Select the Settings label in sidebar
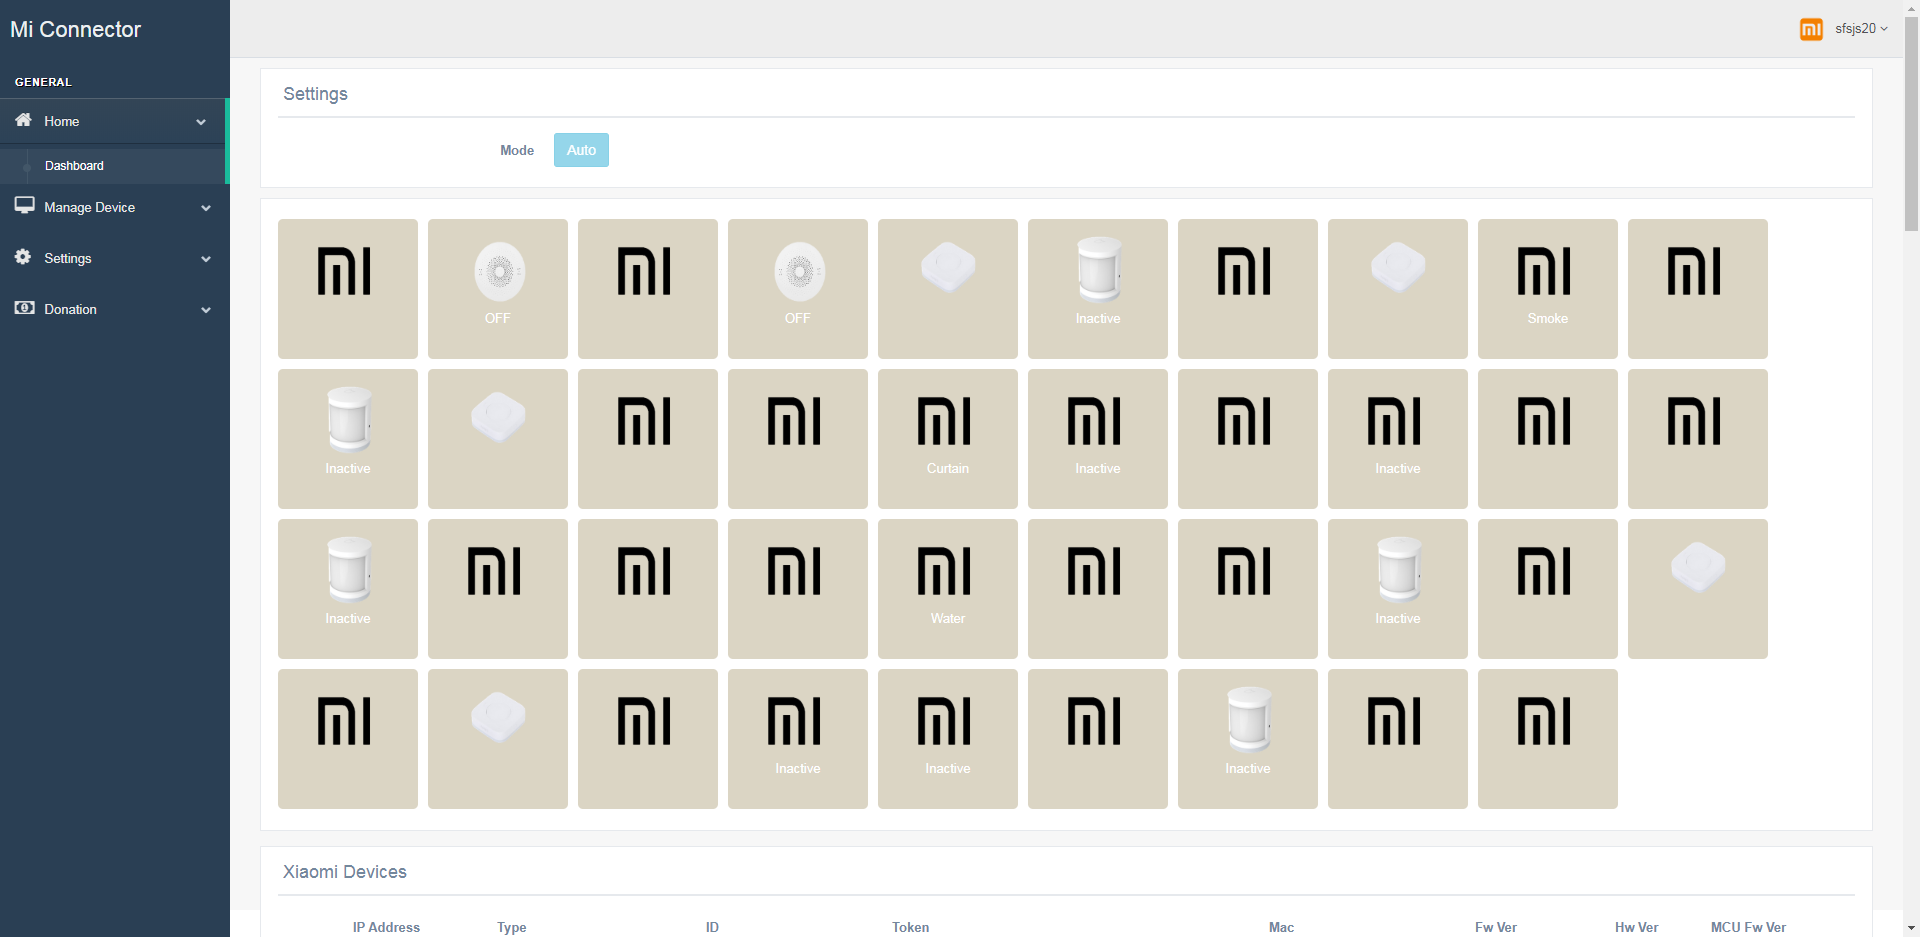Viewport: 1920px width, 937px height. point(68,259)
